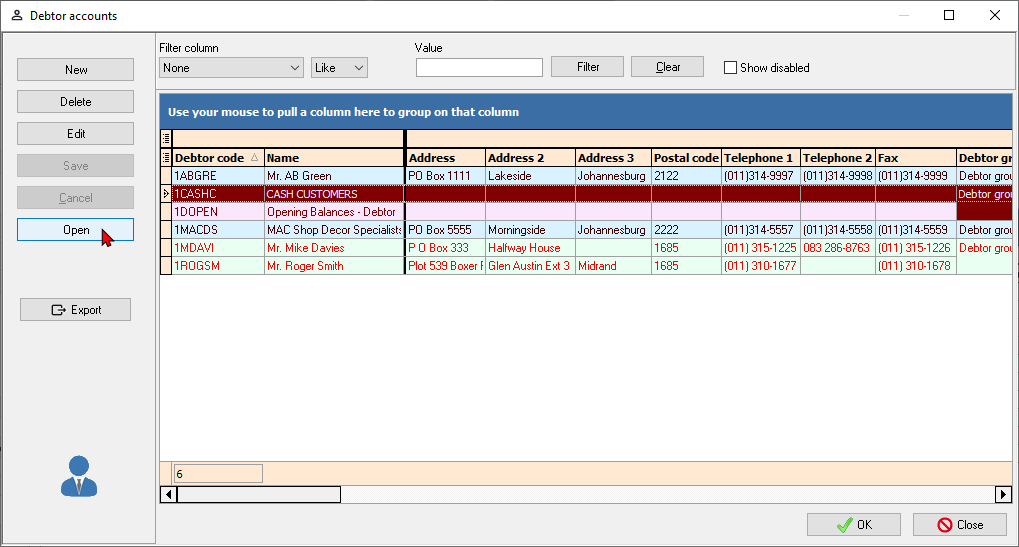Click the Postal code column header

pos(686,157)
